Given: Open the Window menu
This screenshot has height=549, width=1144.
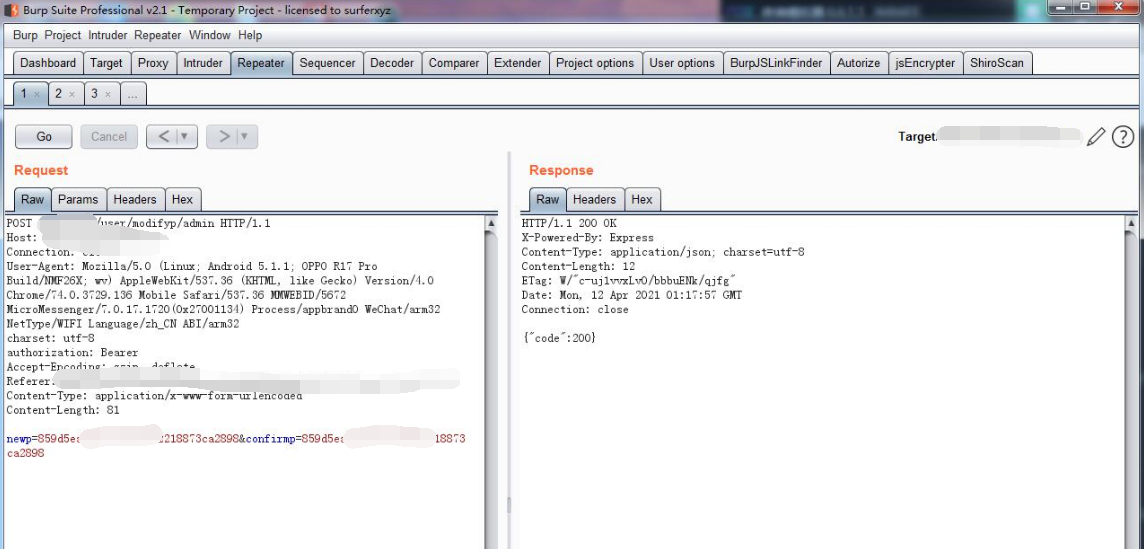Looking at the screenshot, I should pos(209,35).
